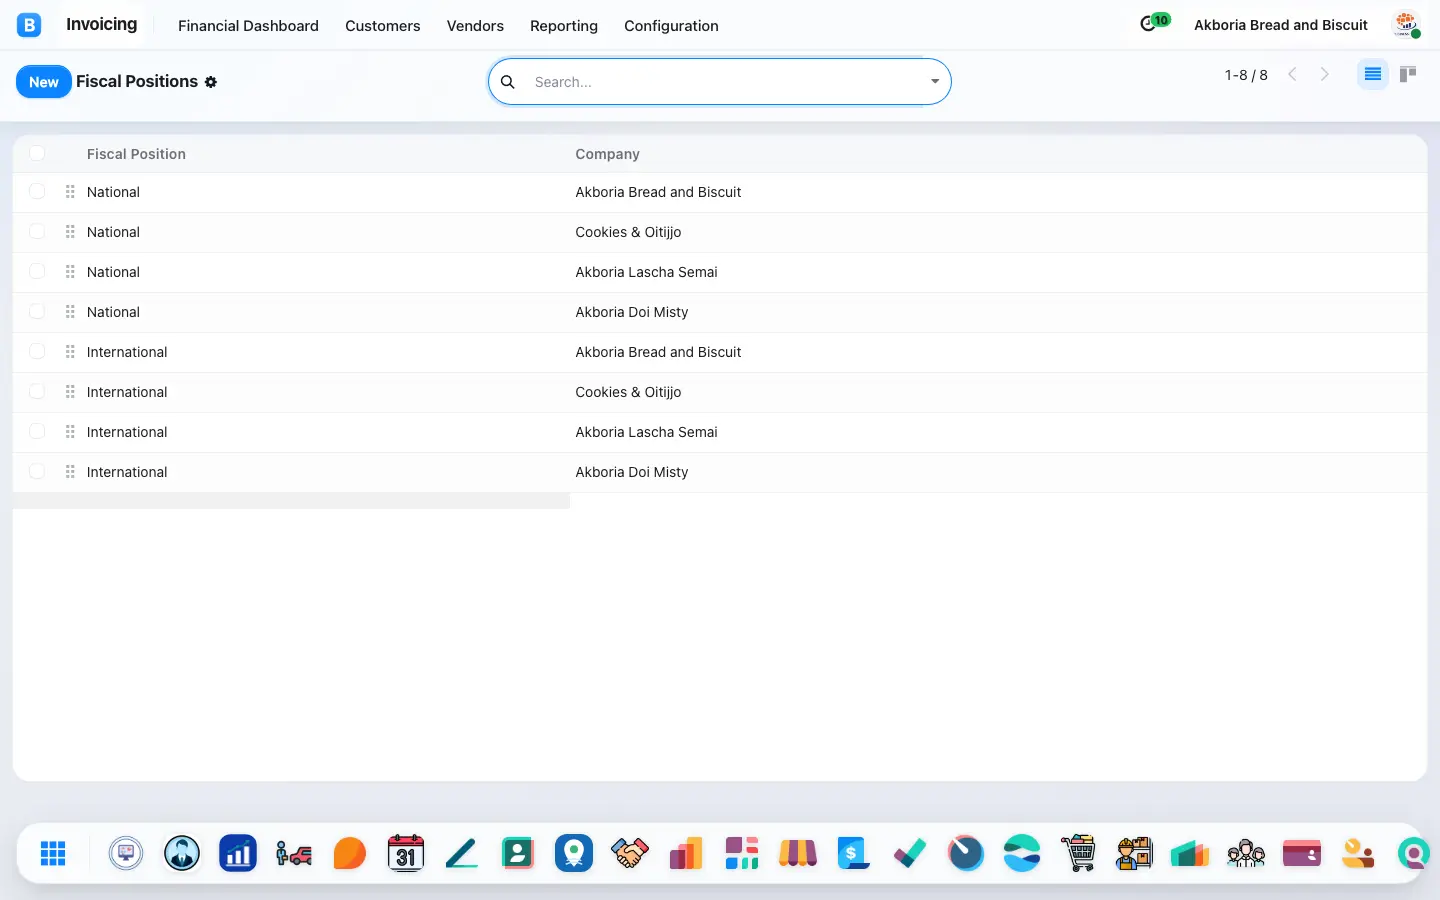Tick checkbox for National, Cookies & Oitijjo
Viewport: 1440px width, 900px height.
[x=37, y=231]
